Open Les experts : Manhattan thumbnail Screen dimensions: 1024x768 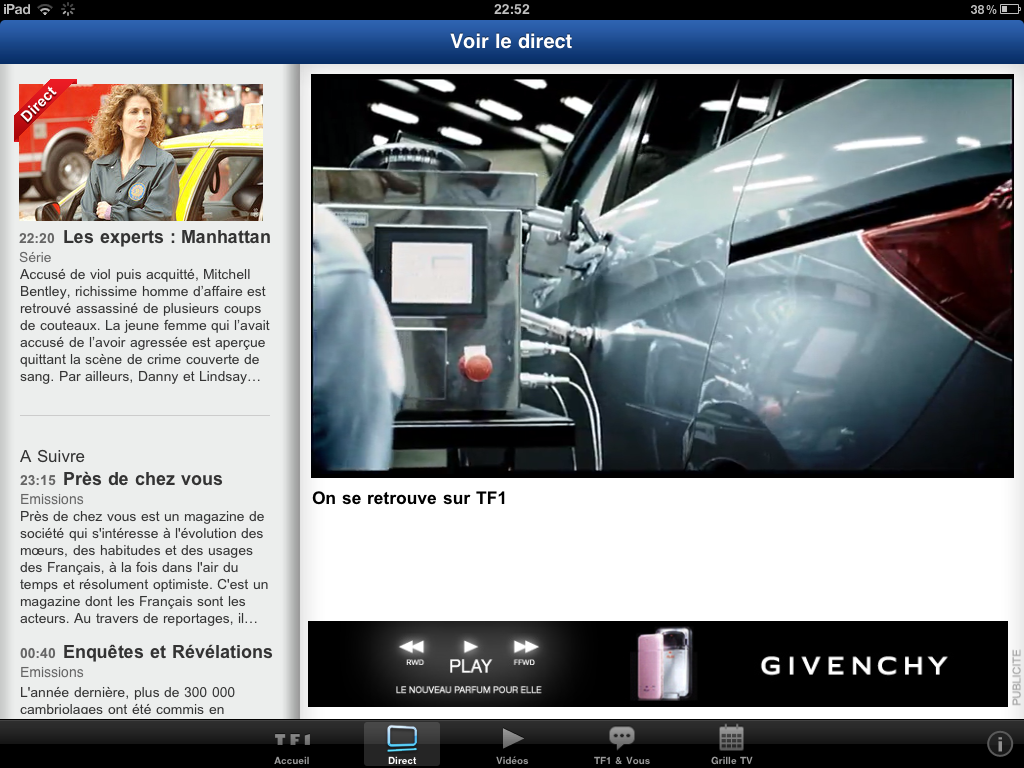coord(141,152)
